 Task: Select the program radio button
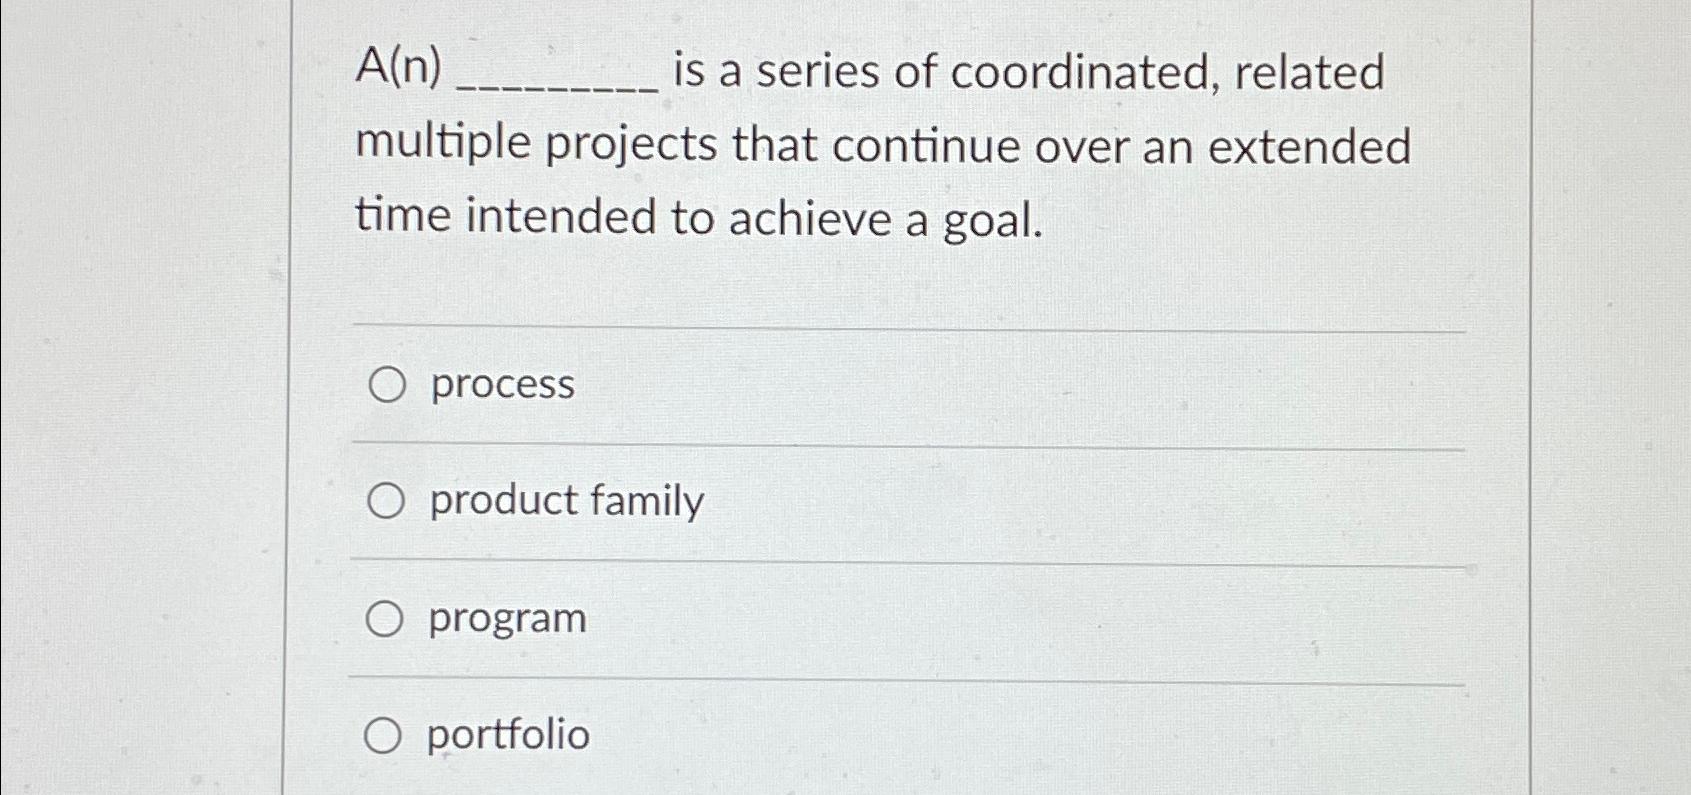pos(386,617)
